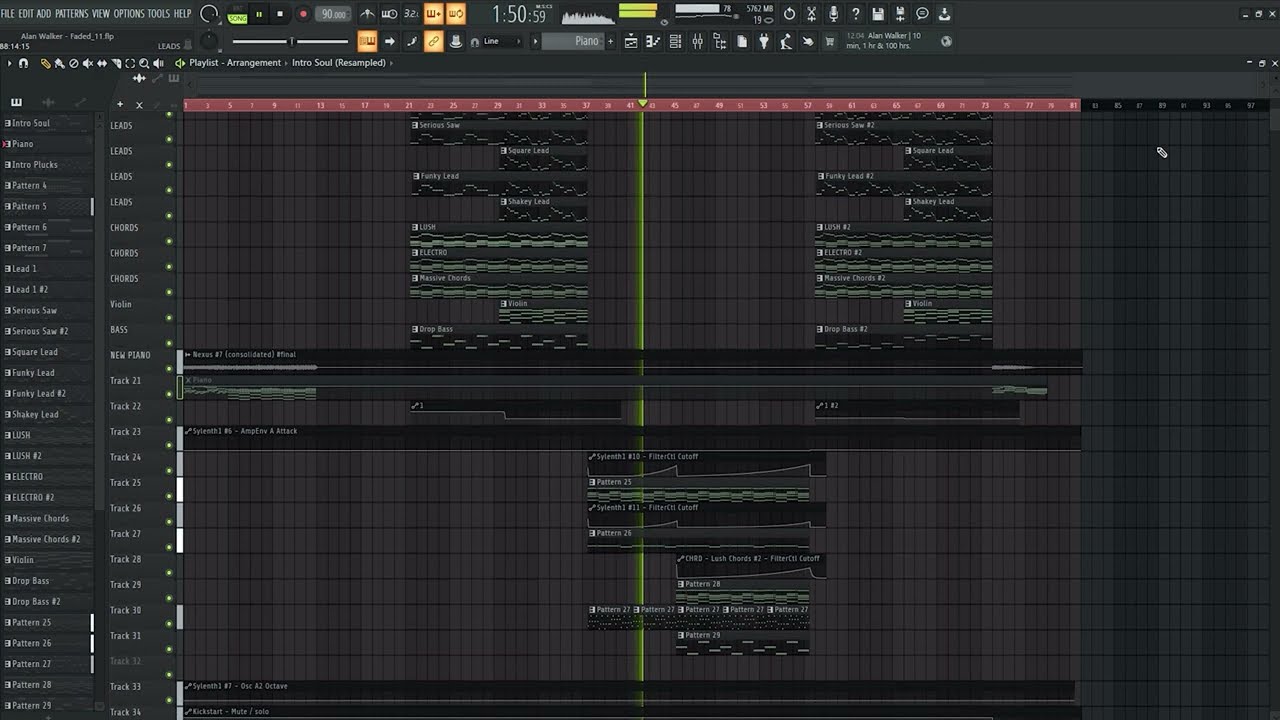Click the master pitch knob
The height and width of the screenshot is (720, 1280).
(209, 41)
